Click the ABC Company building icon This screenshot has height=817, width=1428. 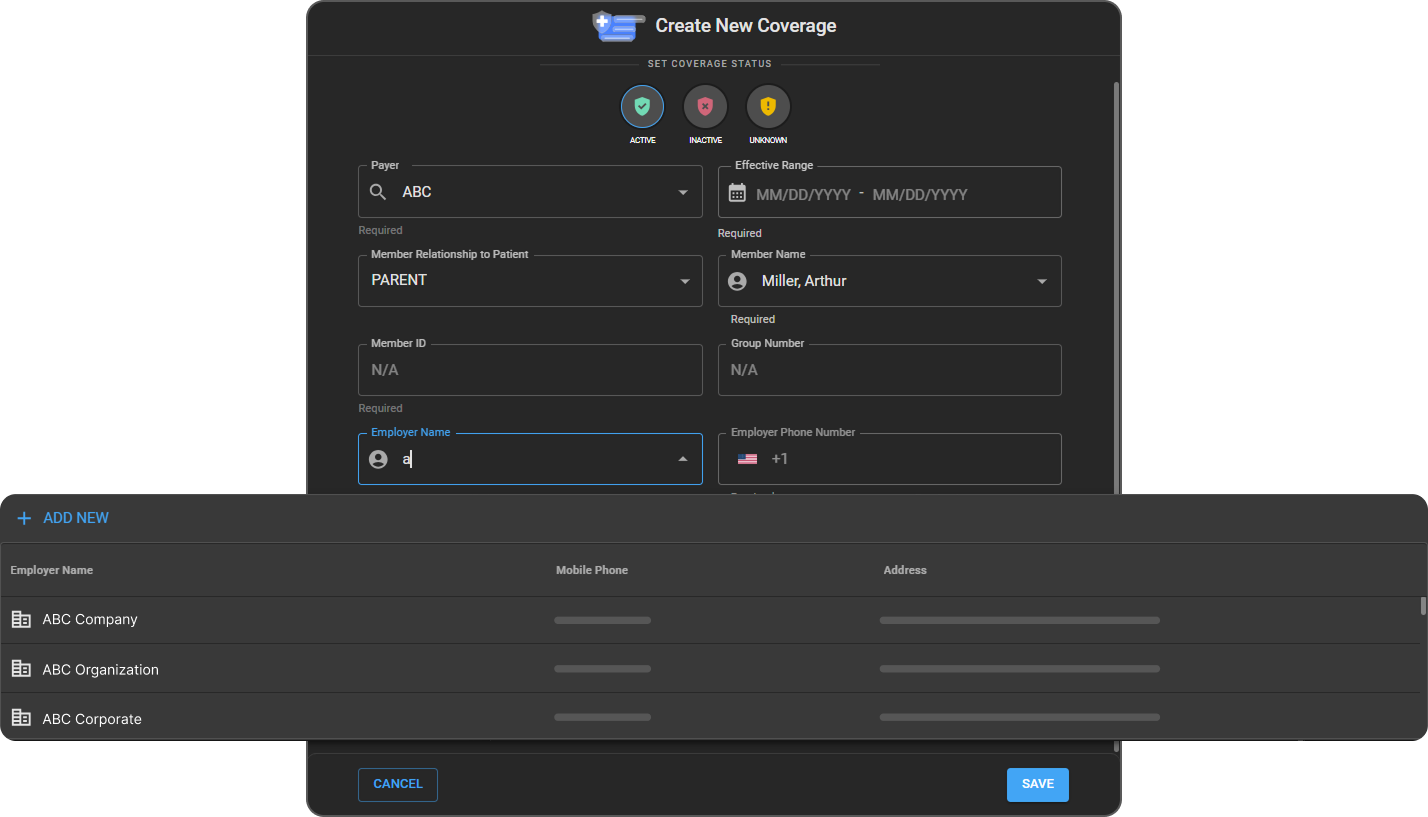coord(21,619)
